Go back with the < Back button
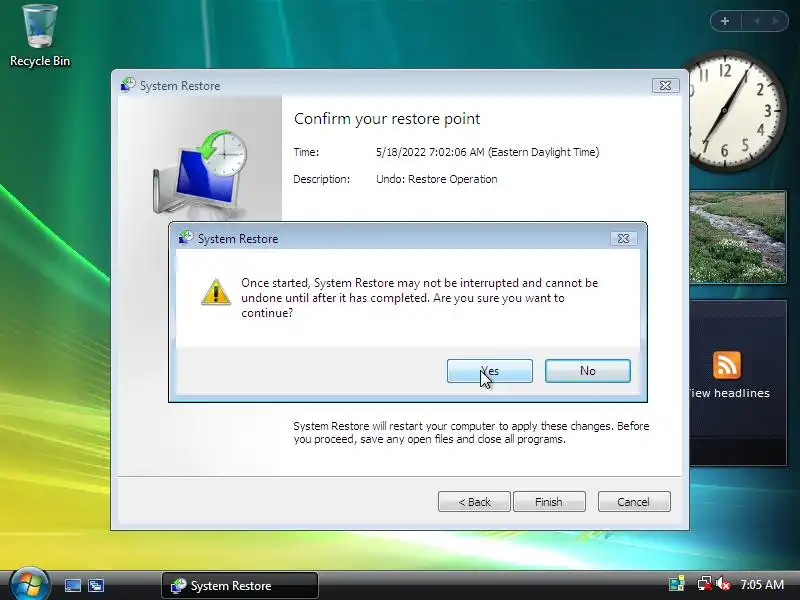 pyautogui.click(x=474, y=502)
